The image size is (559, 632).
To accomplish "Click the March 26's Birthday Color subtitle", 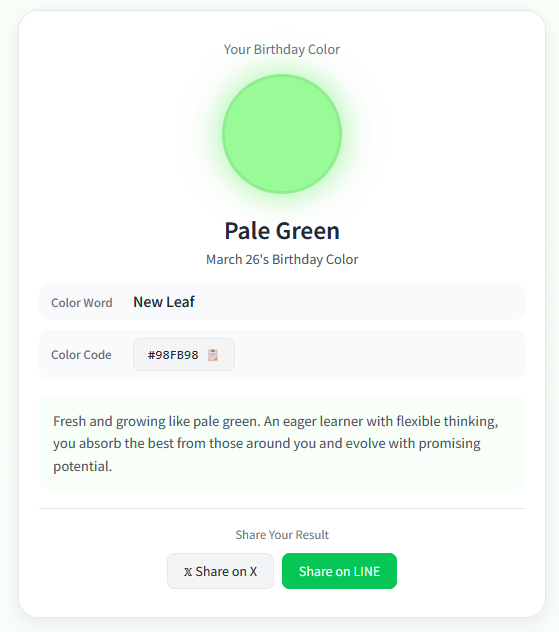I will pos(282,260).
